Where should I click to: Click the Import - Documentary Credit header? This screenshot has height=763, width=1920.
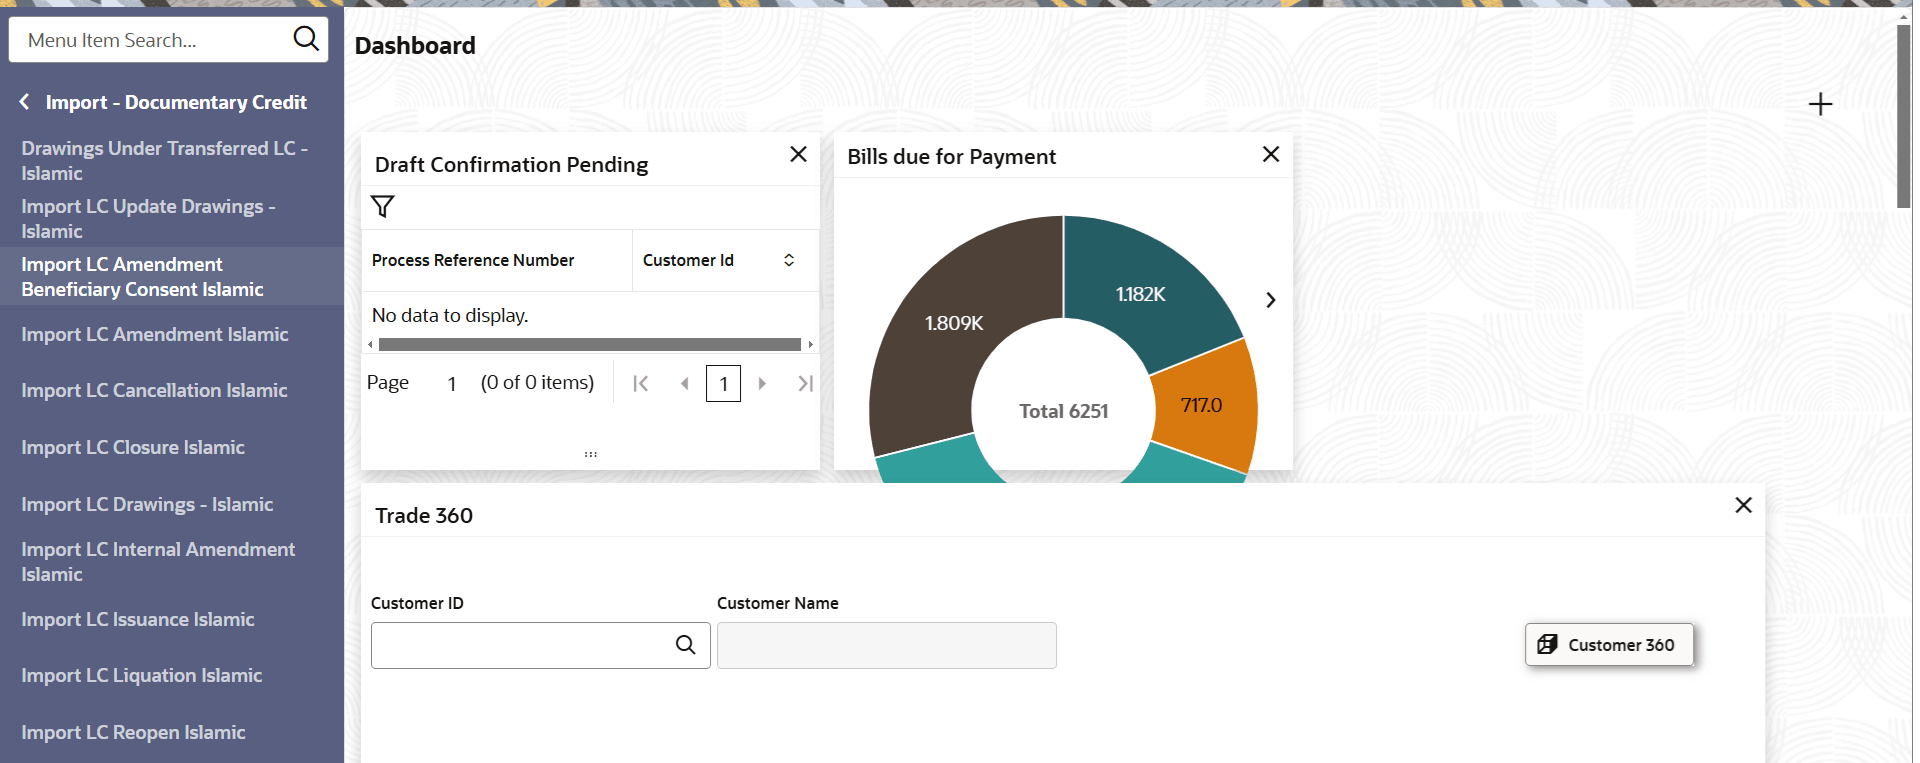click(176, 102)
